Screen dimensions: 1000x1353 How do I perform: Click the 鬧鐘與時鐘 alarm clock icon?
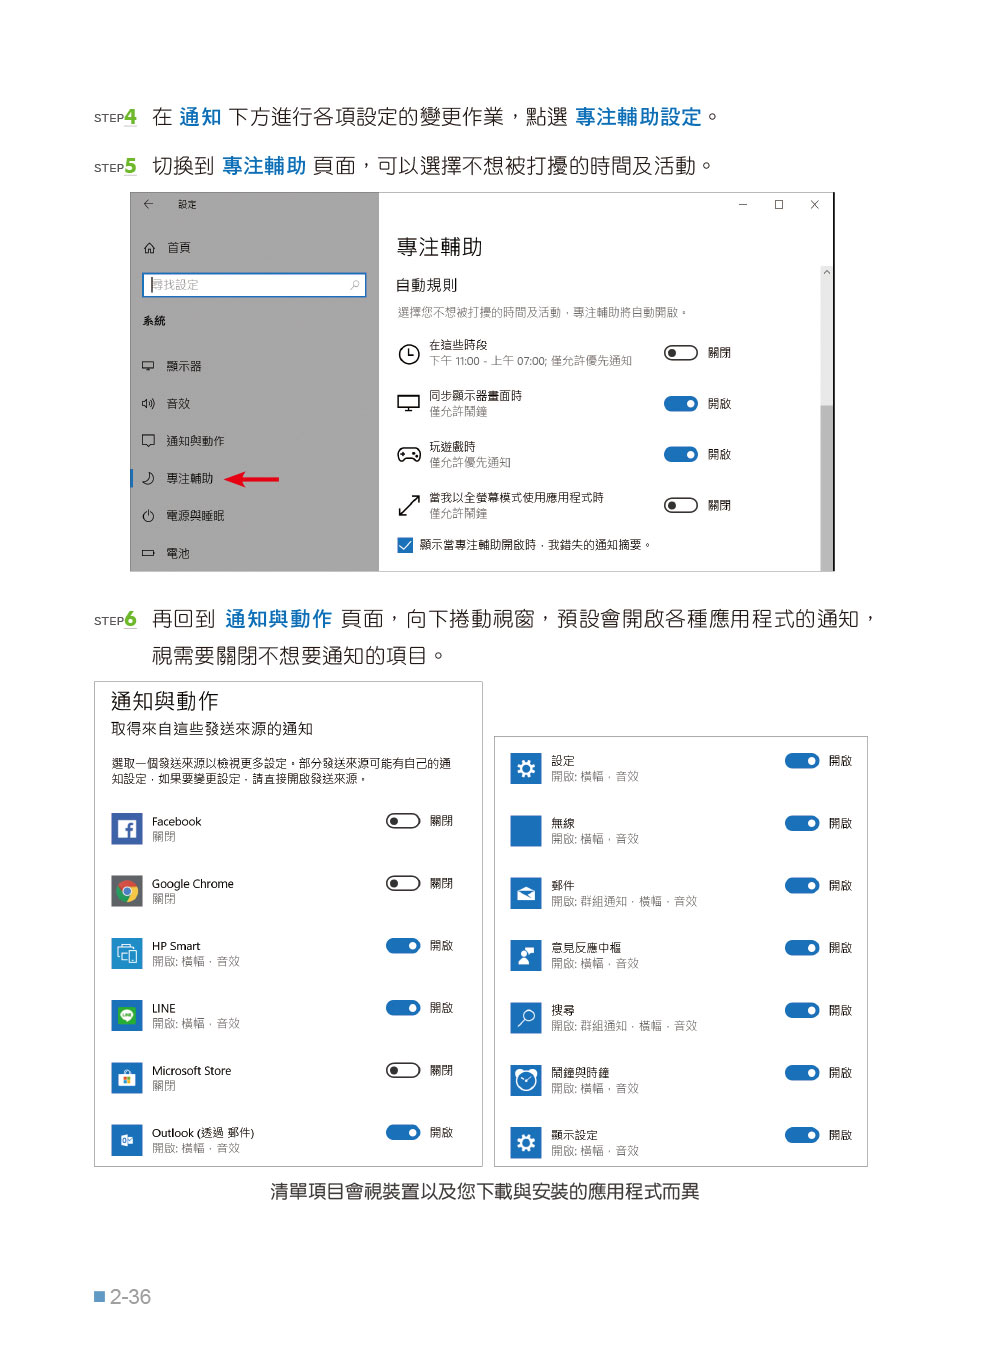coord(526,1080)
